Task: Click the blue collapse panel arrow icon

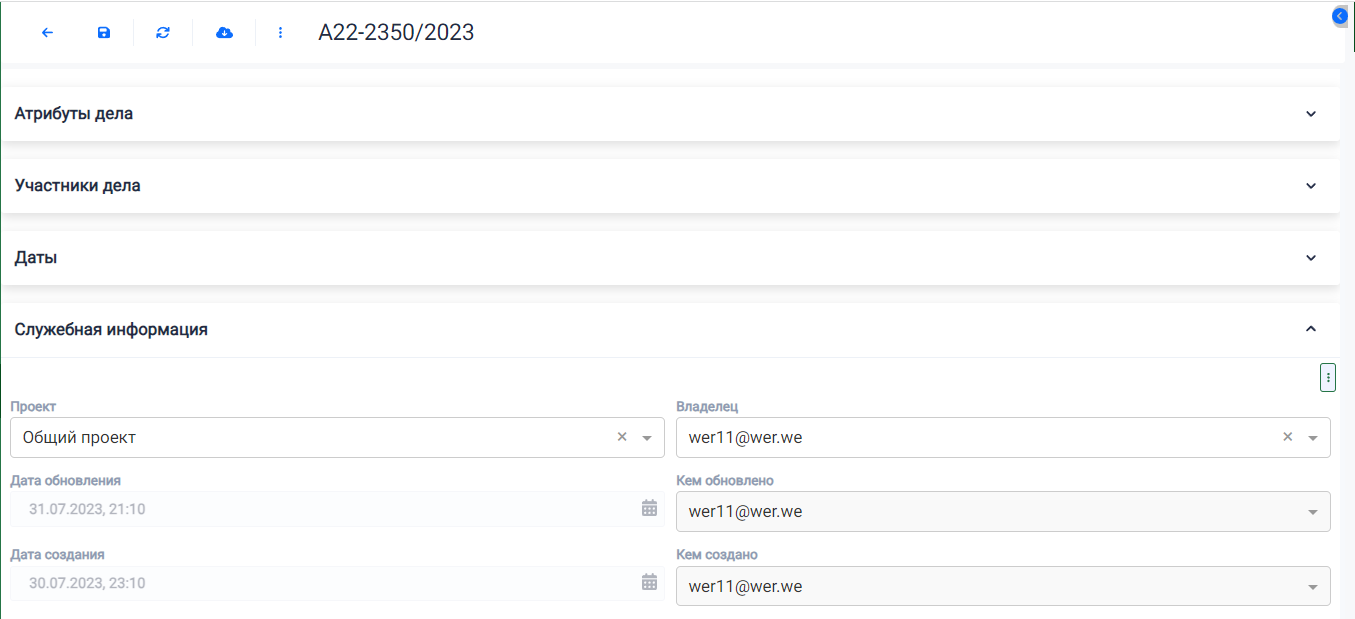Action: point(1341,16)
